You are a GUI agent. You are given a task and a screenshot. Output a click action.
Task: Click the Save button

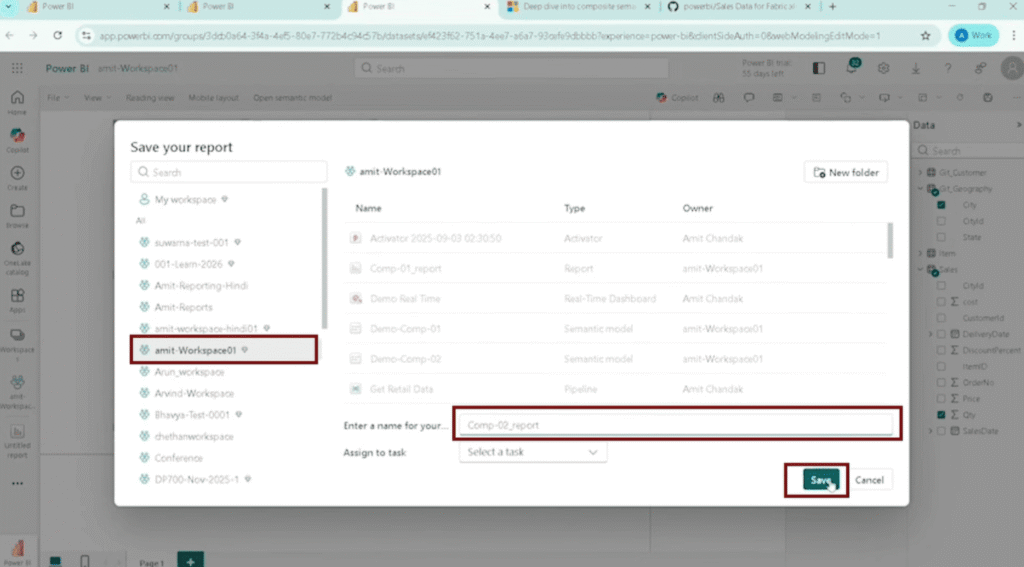tap(821, 480)
